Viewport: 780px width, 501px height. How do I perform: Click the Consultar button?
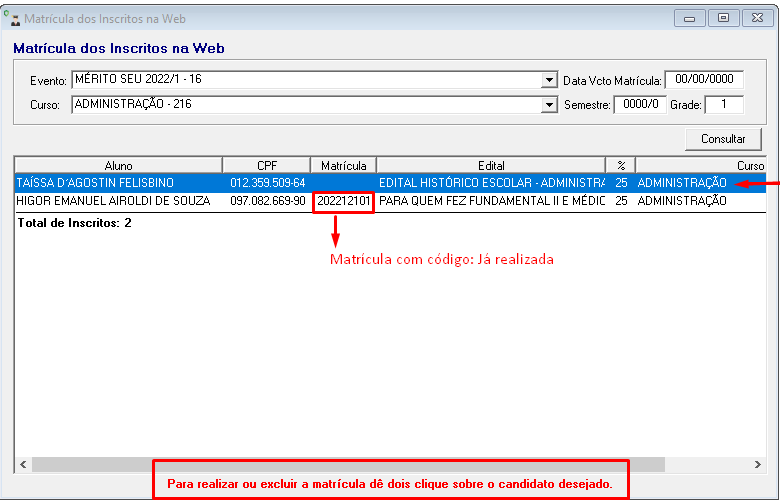coord(723,139)
